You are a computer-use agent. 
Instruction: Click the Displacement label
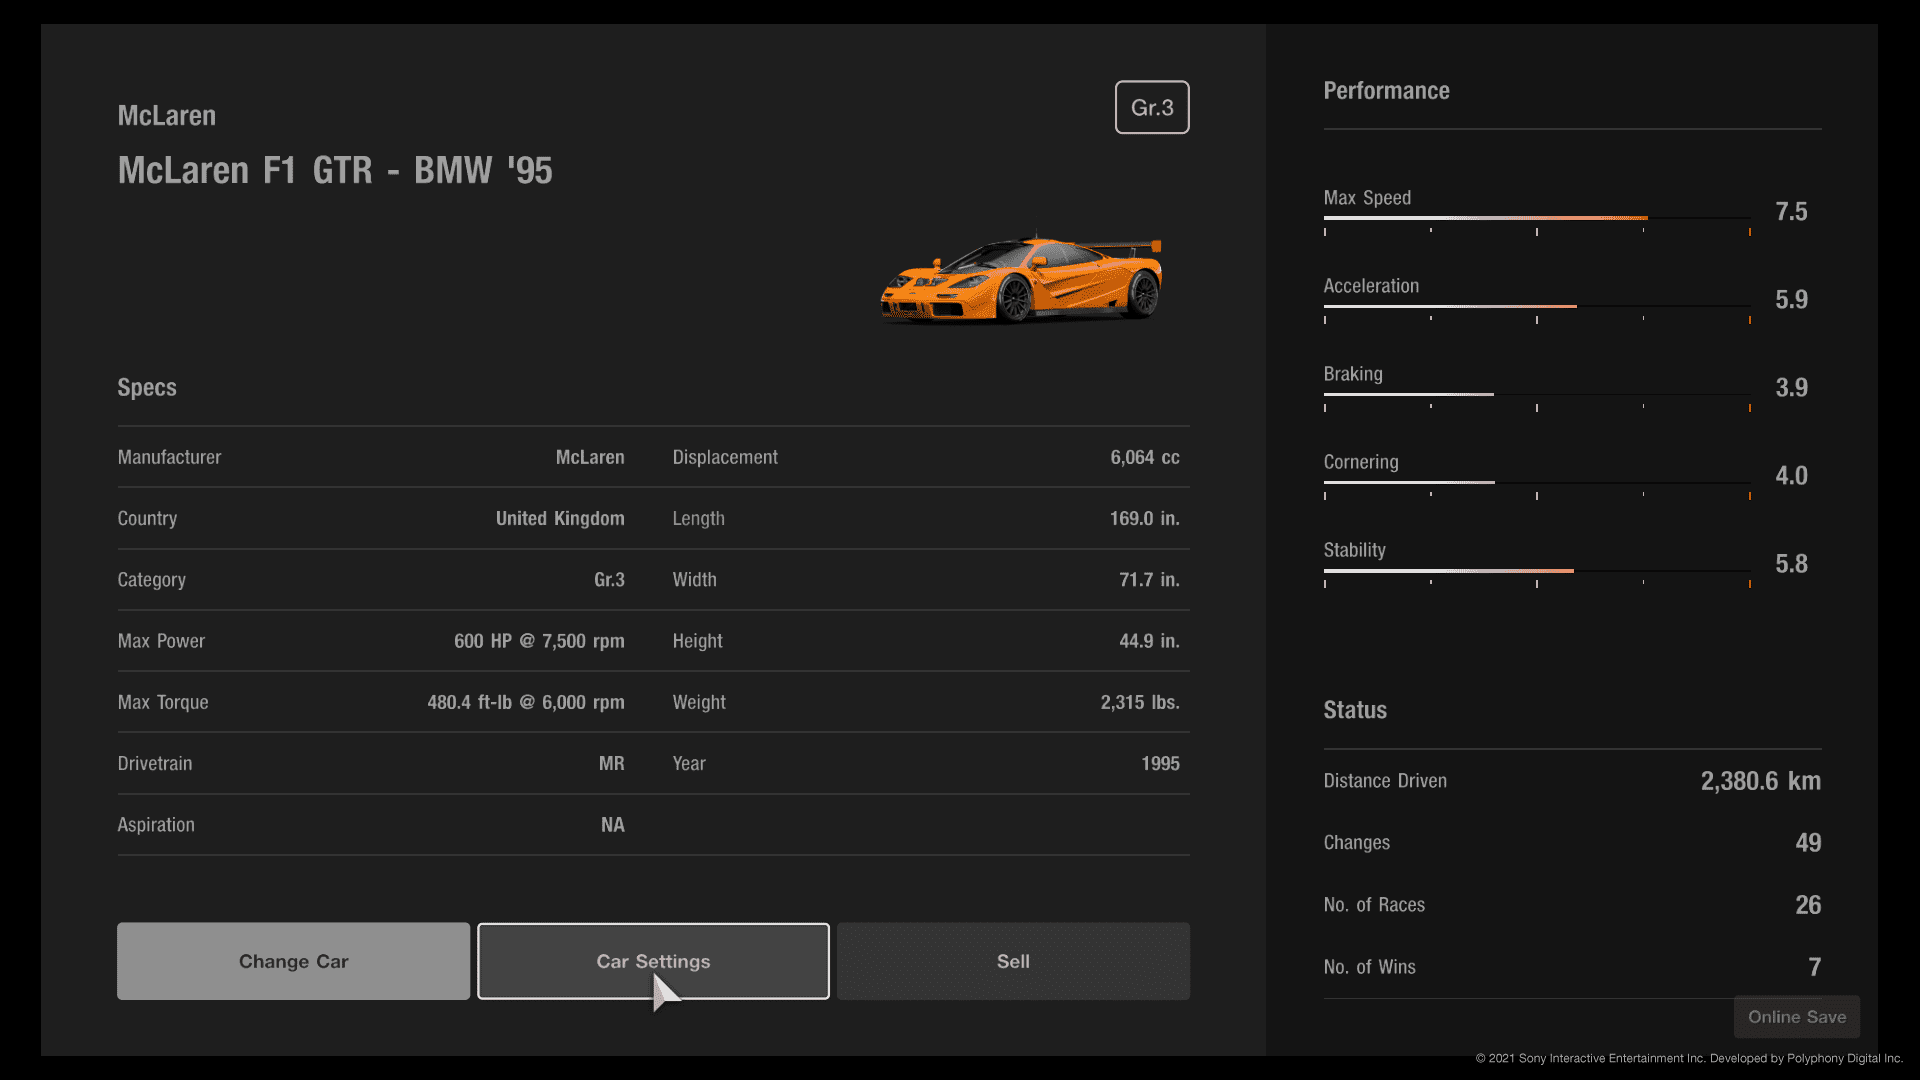click(x=725, y=457)
